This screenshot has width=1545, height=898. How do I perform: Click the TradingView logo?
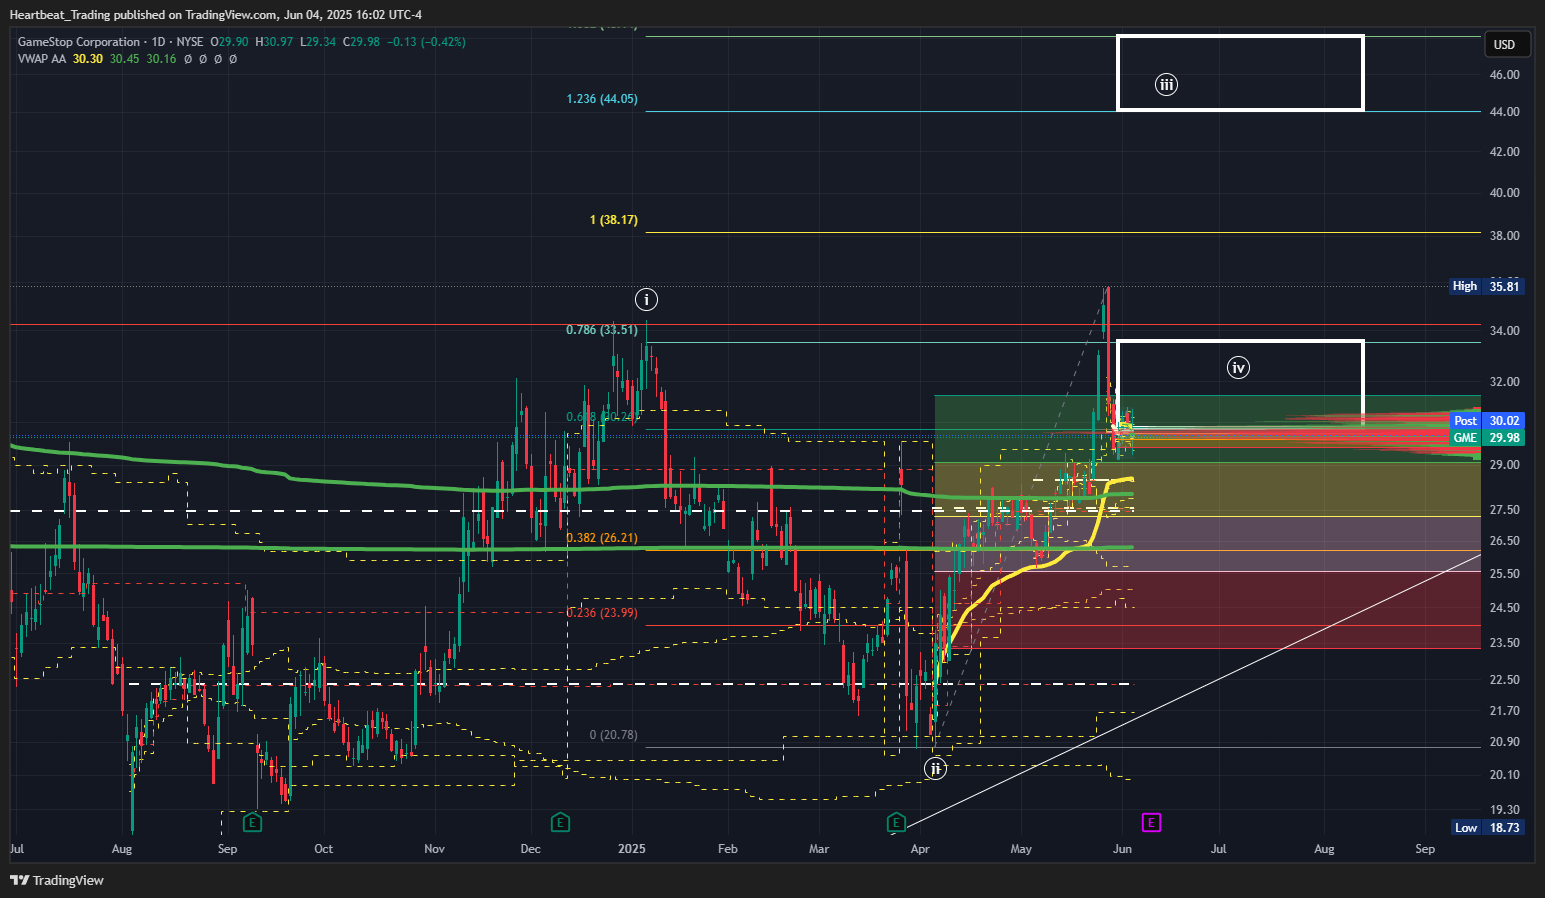(x=58, y=880)
